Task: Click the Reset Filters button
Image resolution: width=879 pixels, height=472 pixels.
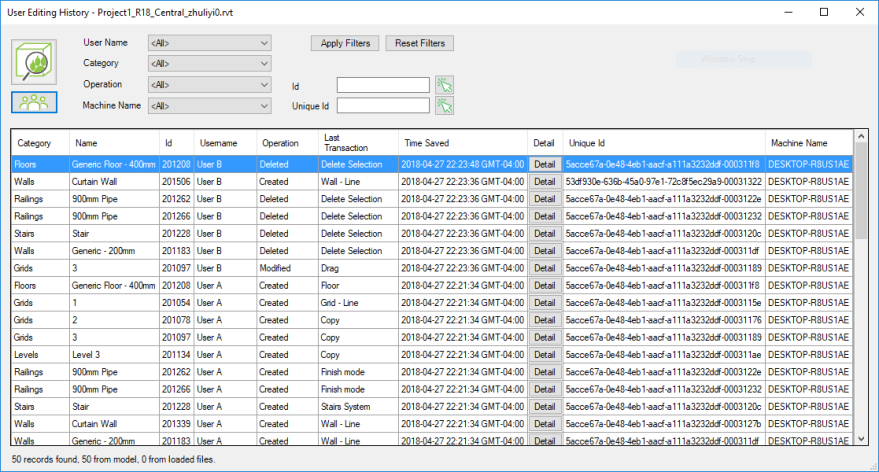Action: [420, 43]
